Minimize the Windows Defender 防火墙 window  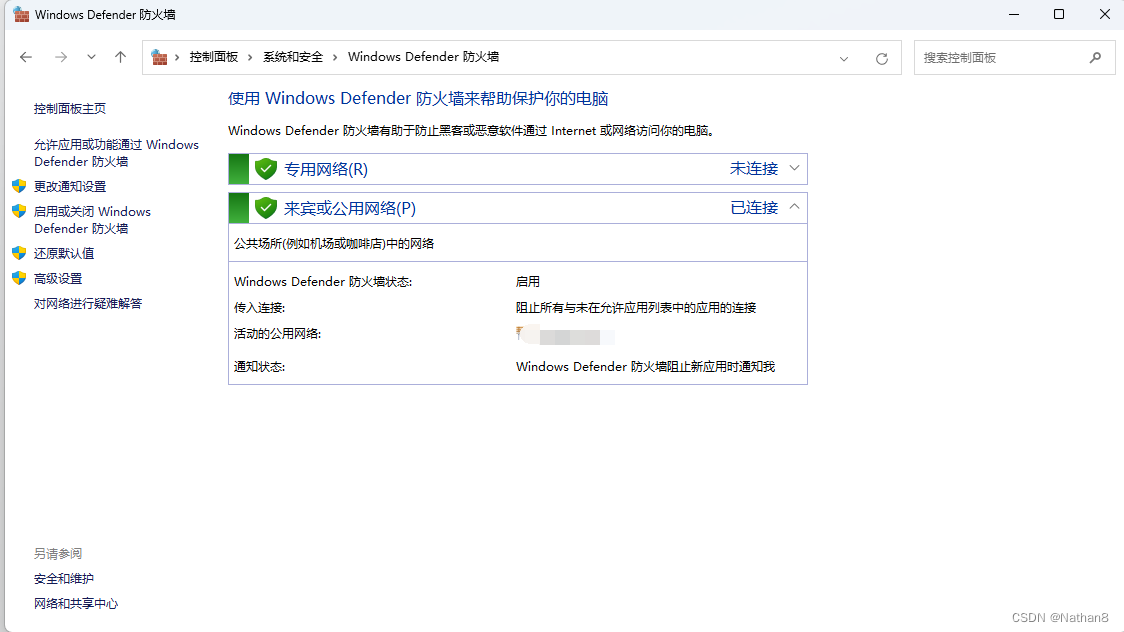pyautogui.click(x=1014, y=14)
